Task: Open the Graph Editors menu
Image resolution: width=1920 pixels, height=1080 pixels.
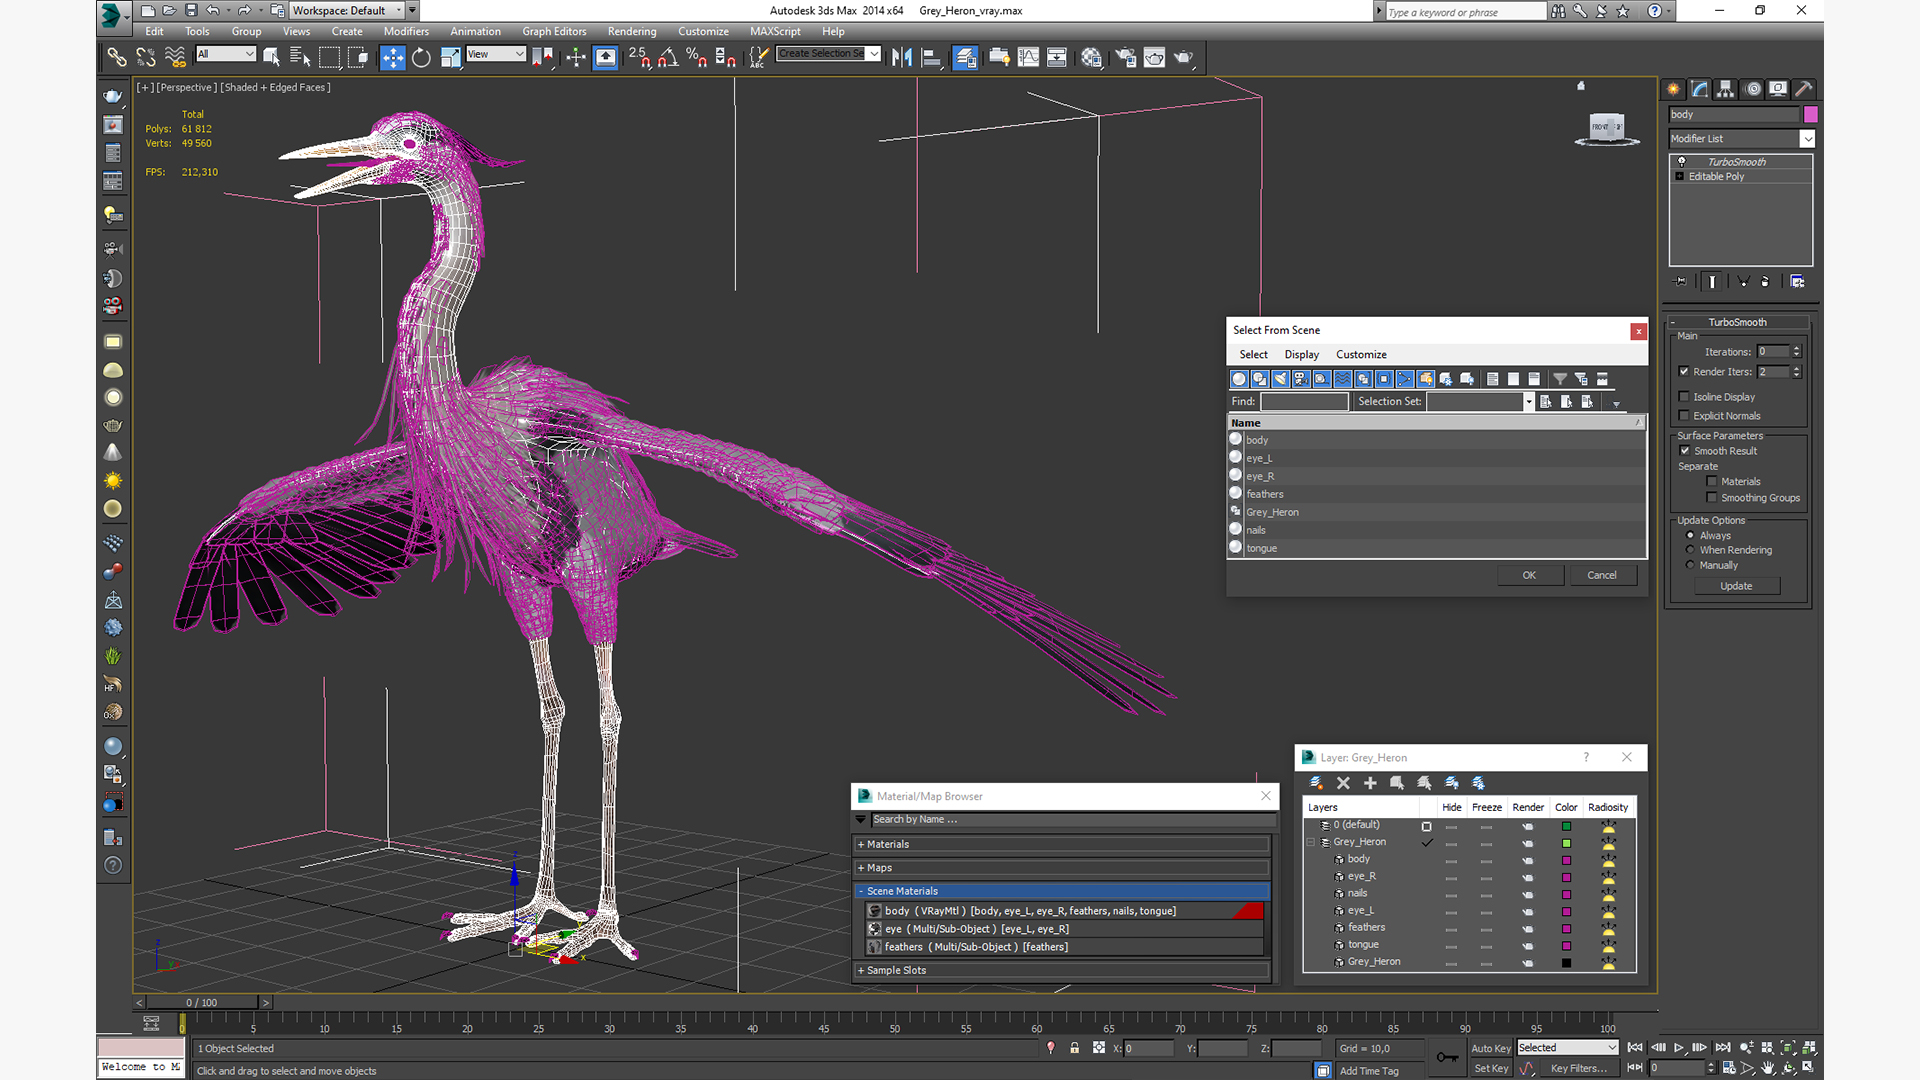Action: [554, 31]
